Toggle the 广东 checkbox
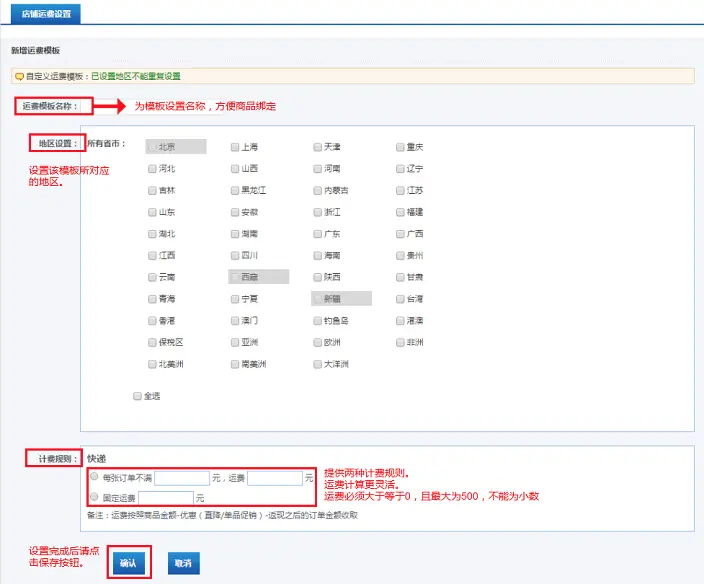 point(317,234)
